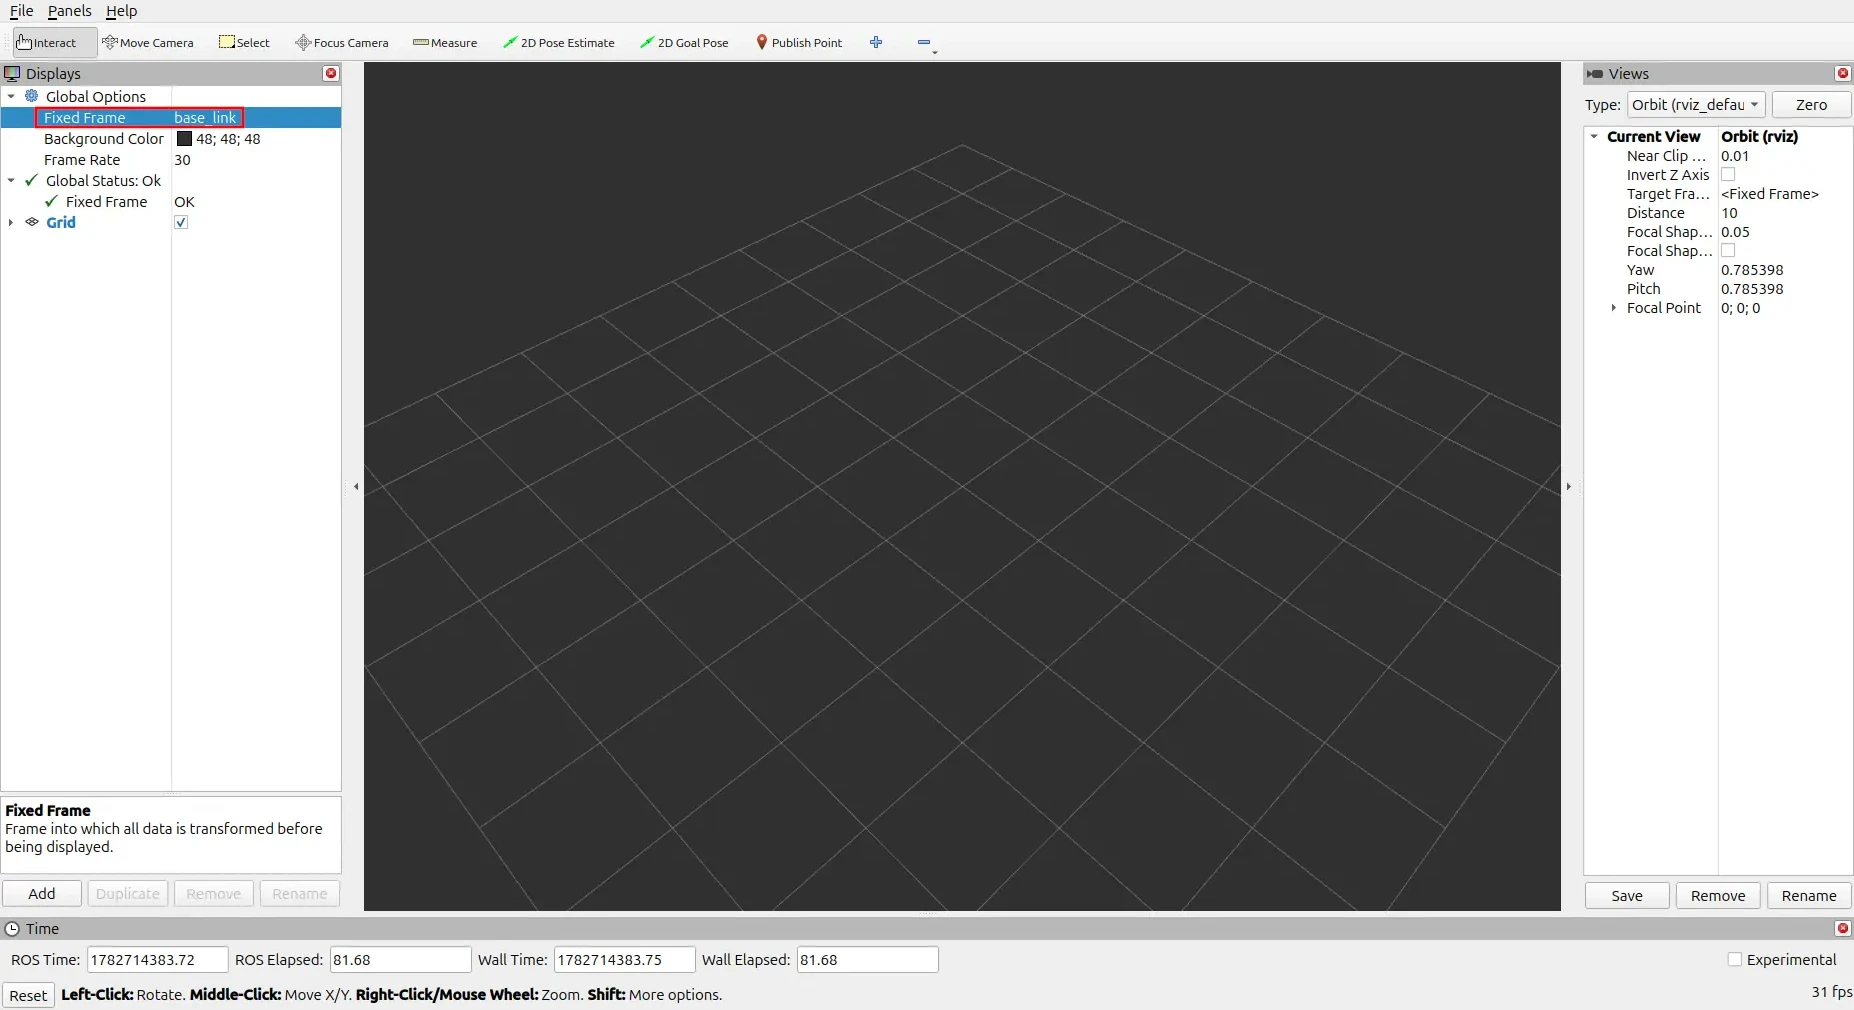The image size is (1854, 1010).
Task: Click the Wall Elapsed field
Action: tap(868, 959)
